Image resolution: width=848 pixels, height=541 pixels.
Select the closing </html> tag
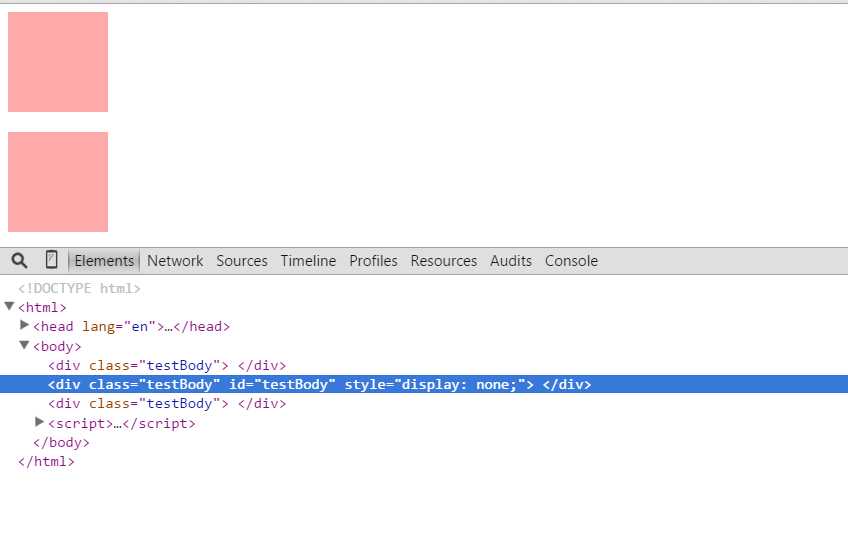46,461
